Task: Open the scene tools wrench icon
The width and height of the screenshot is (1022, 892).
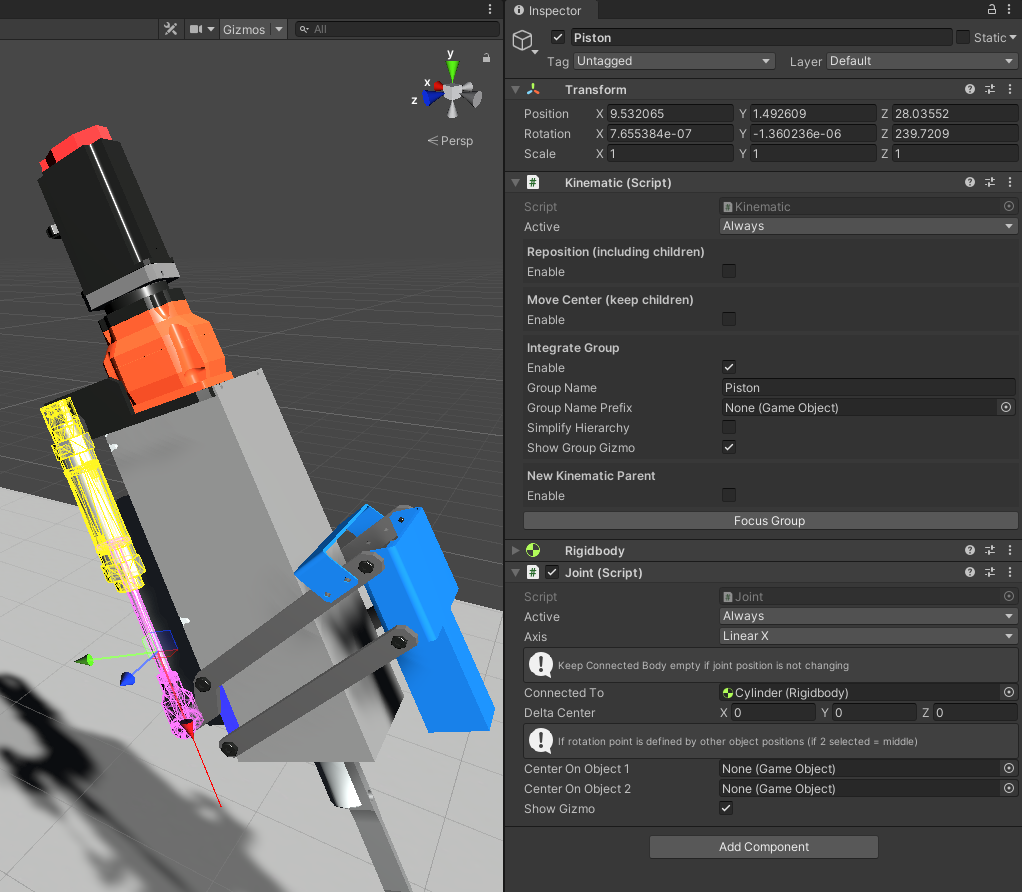Action: [x=170, y=29]
